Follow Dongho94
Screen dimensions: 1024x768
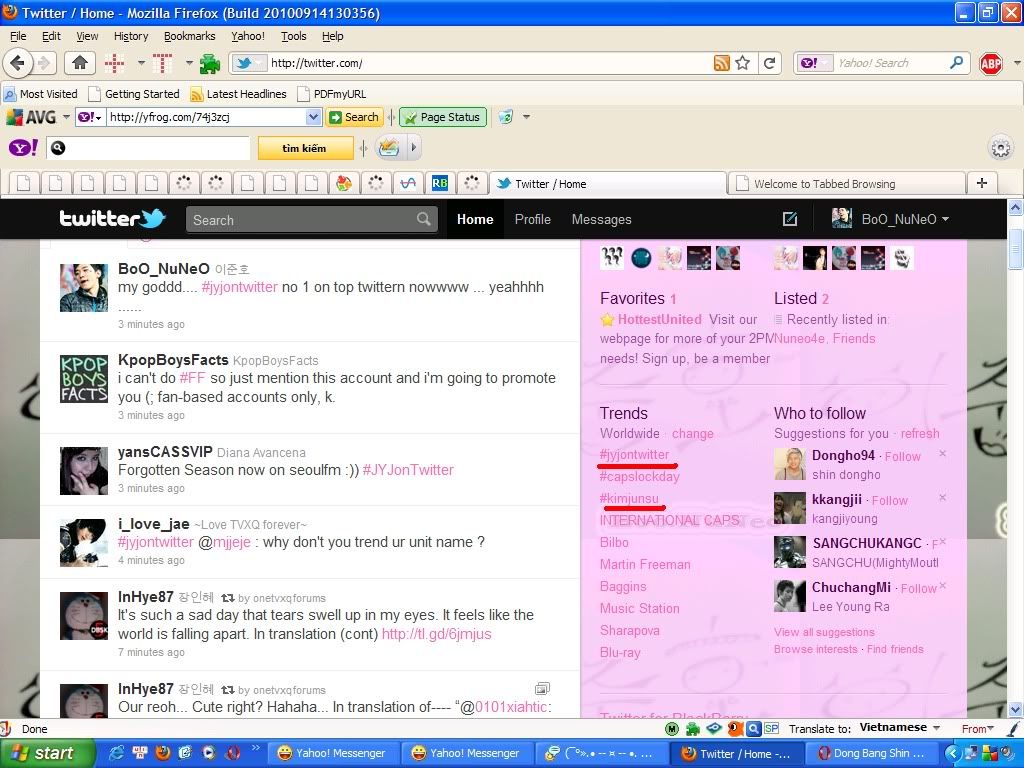(903, 456)
